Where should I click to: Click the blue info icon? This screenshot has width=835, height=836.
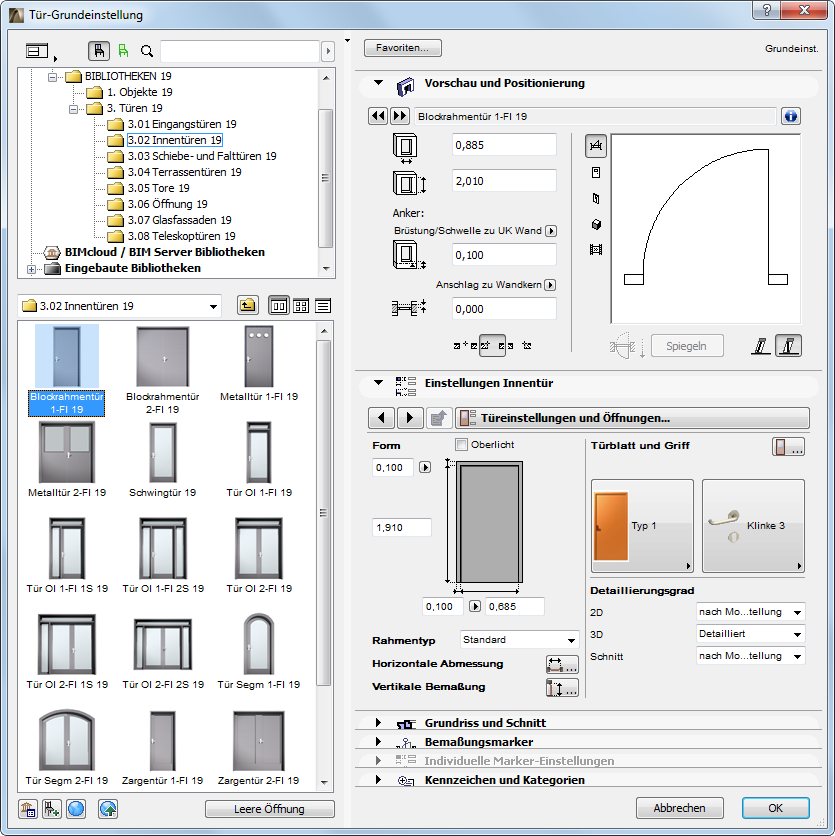tap(791, 116)
